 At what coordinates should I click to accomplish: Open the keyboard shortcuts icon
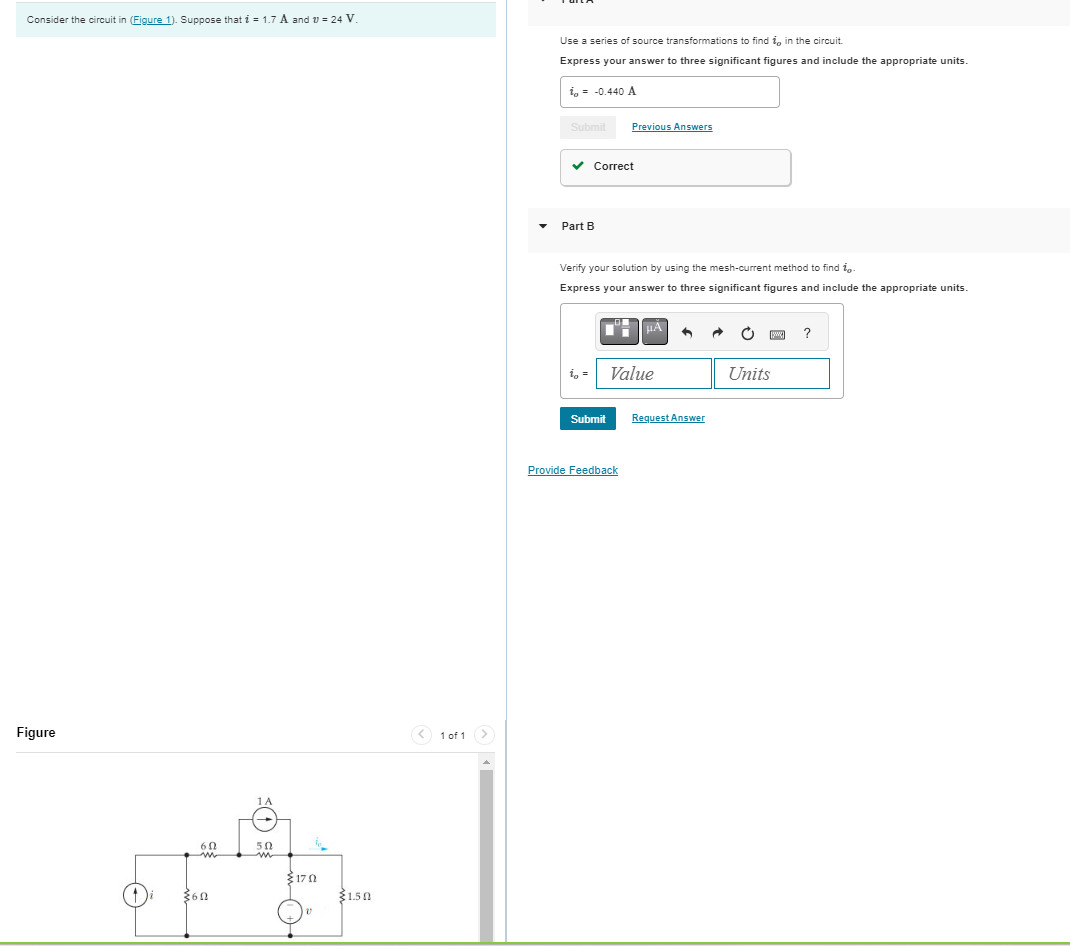[777, 332]
